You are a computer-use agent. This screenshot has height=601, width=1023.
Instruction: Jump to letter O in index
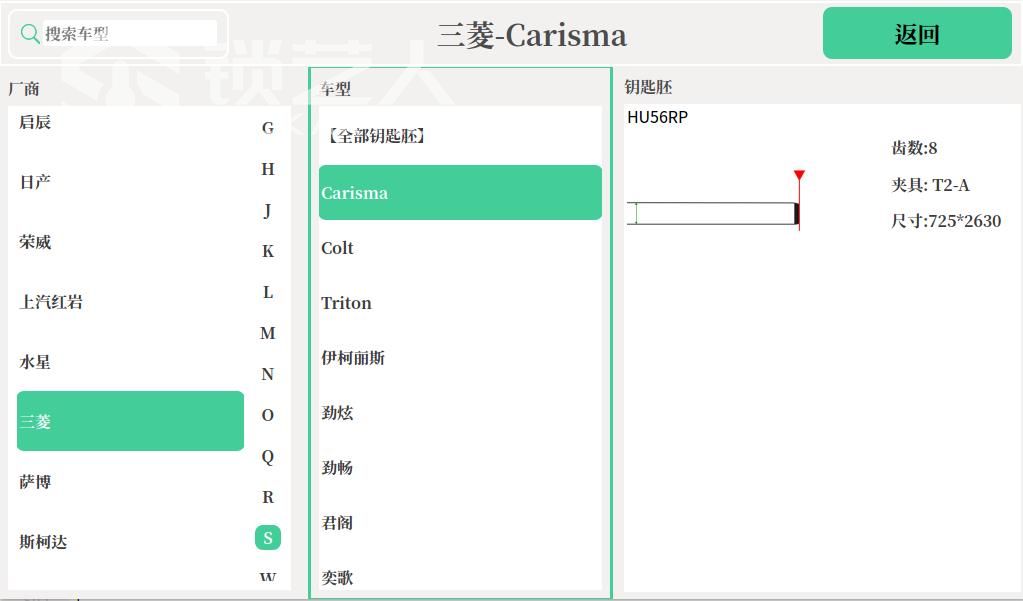coord(267,415)
